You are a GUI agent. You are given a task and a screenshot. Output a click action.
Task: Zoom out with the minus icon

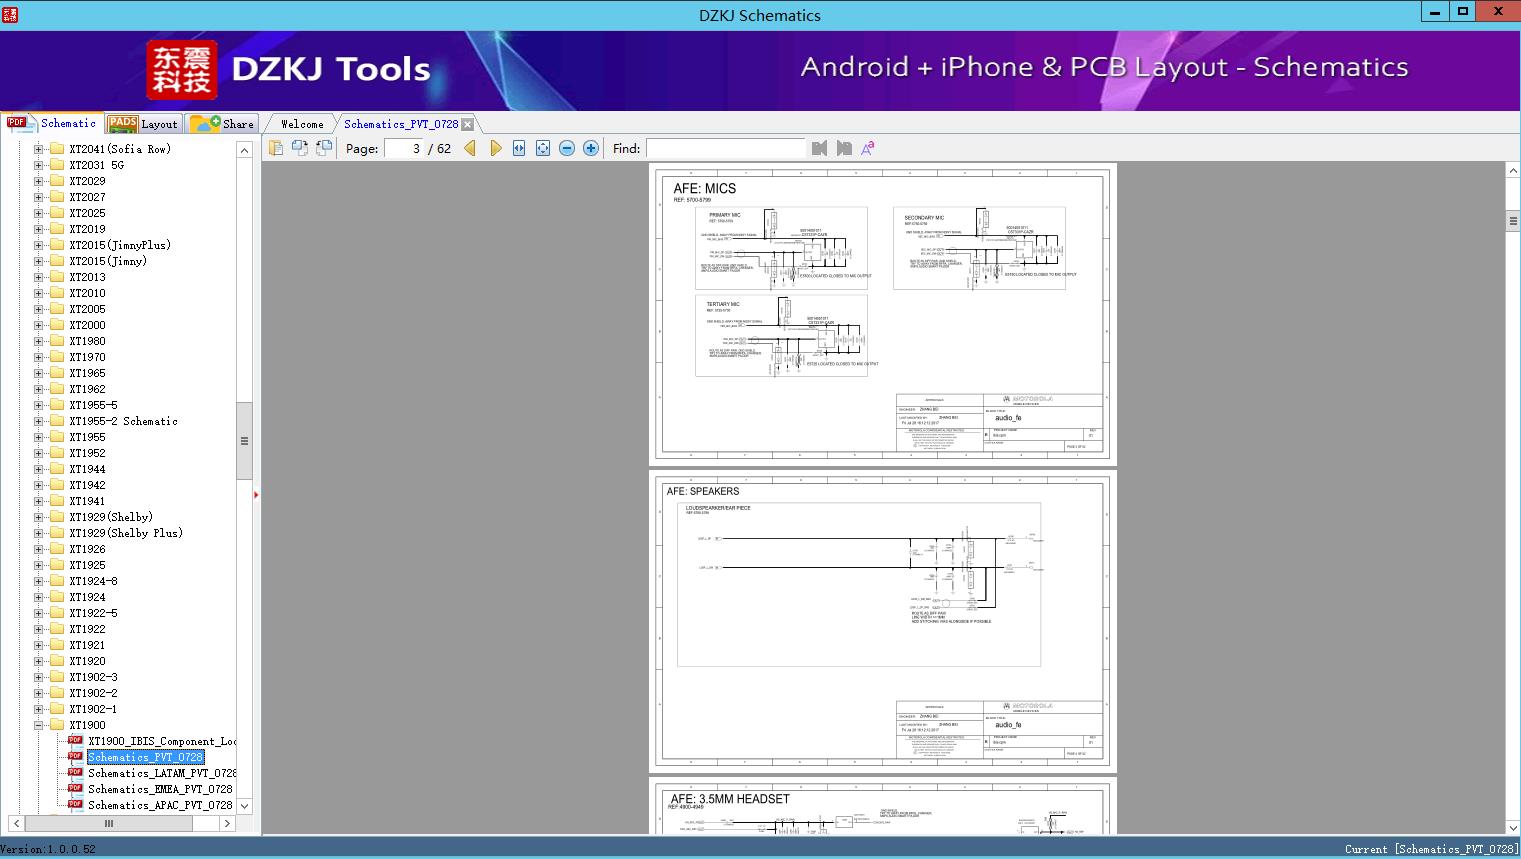pyautogui.click(x=567, y=148)
